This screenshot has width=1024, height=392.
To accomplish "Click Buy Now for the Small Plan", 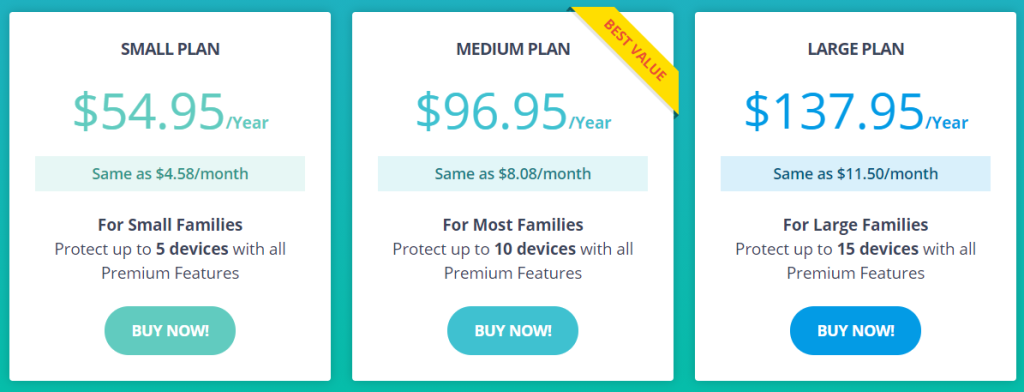I will pos(170,331).
